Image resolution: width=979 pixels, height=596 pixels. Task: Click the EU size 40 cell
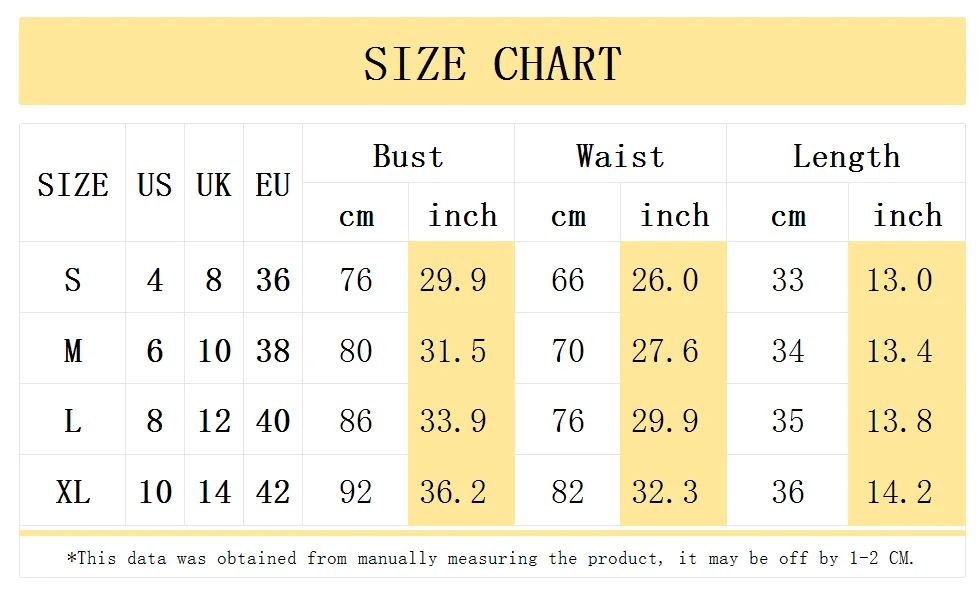tap(273, 420)
